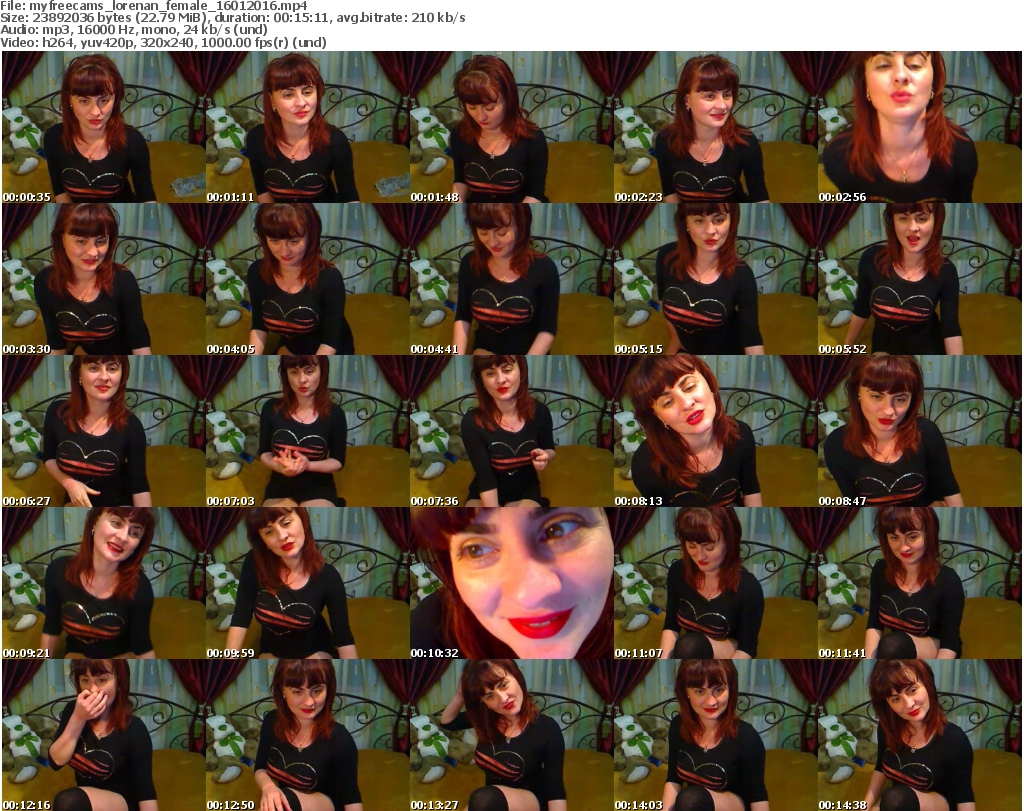Click the 00:13:27 thumbnail
This screenshot has height=811, width=1024.
[511, 735]
